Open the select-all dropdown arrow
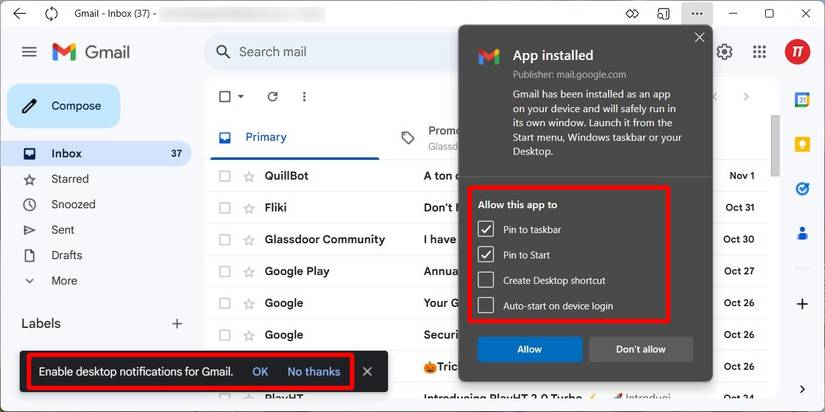Image resolution: width=825 pixels, height=412 pixels. [x=242, y=97]
